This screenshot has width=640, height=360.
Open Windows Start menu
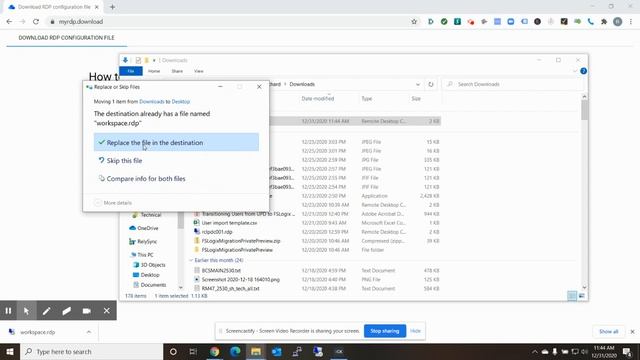10,351
